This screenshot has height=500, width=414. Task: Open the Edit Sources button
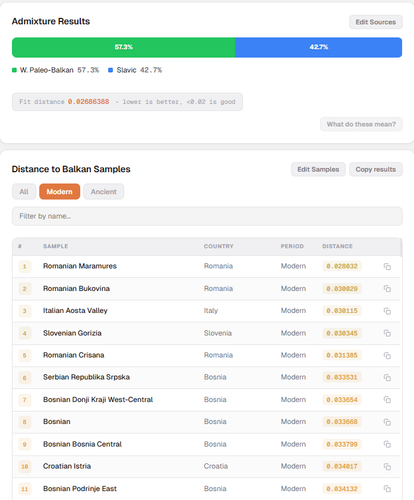pos(376,22)
